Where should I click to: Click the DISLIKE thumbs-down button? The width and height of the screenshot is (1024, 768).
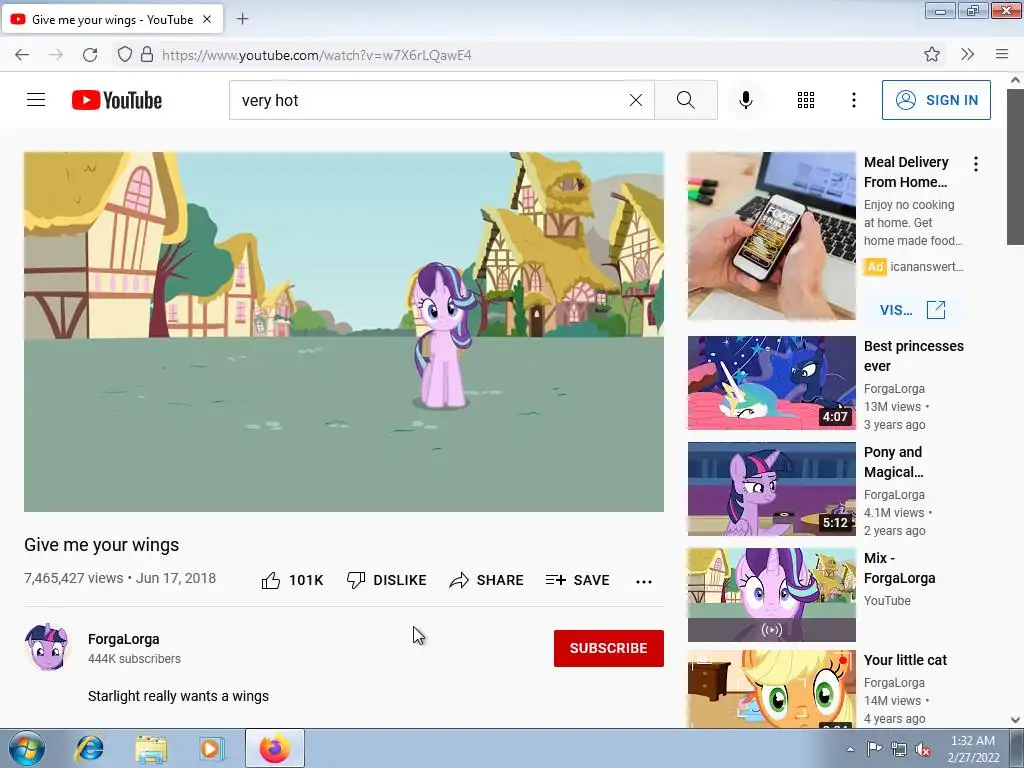coord(387,580)
